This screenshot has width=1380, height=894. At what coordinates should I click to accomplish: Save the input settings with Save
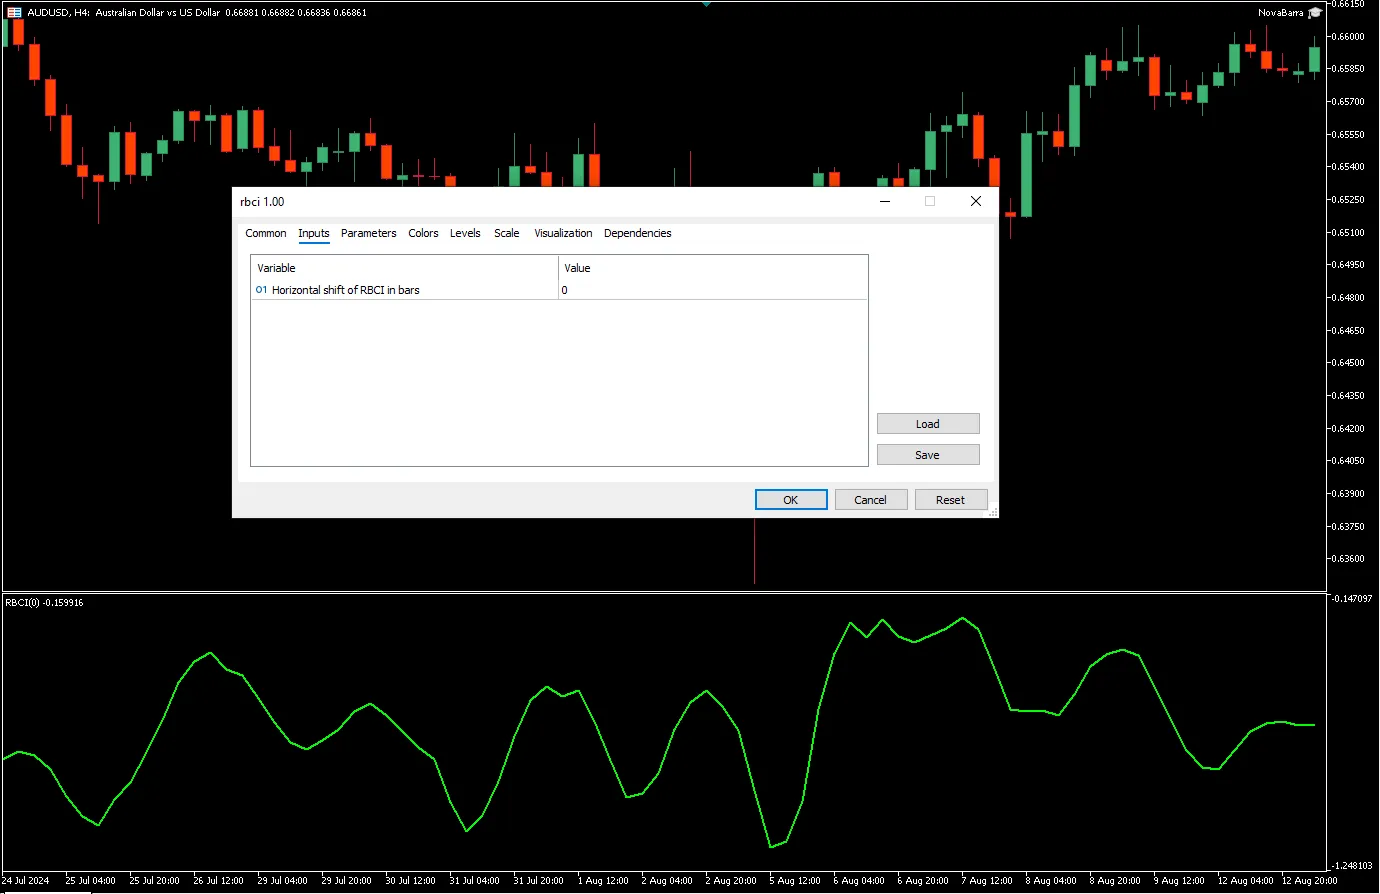click(x=927, y=455)
